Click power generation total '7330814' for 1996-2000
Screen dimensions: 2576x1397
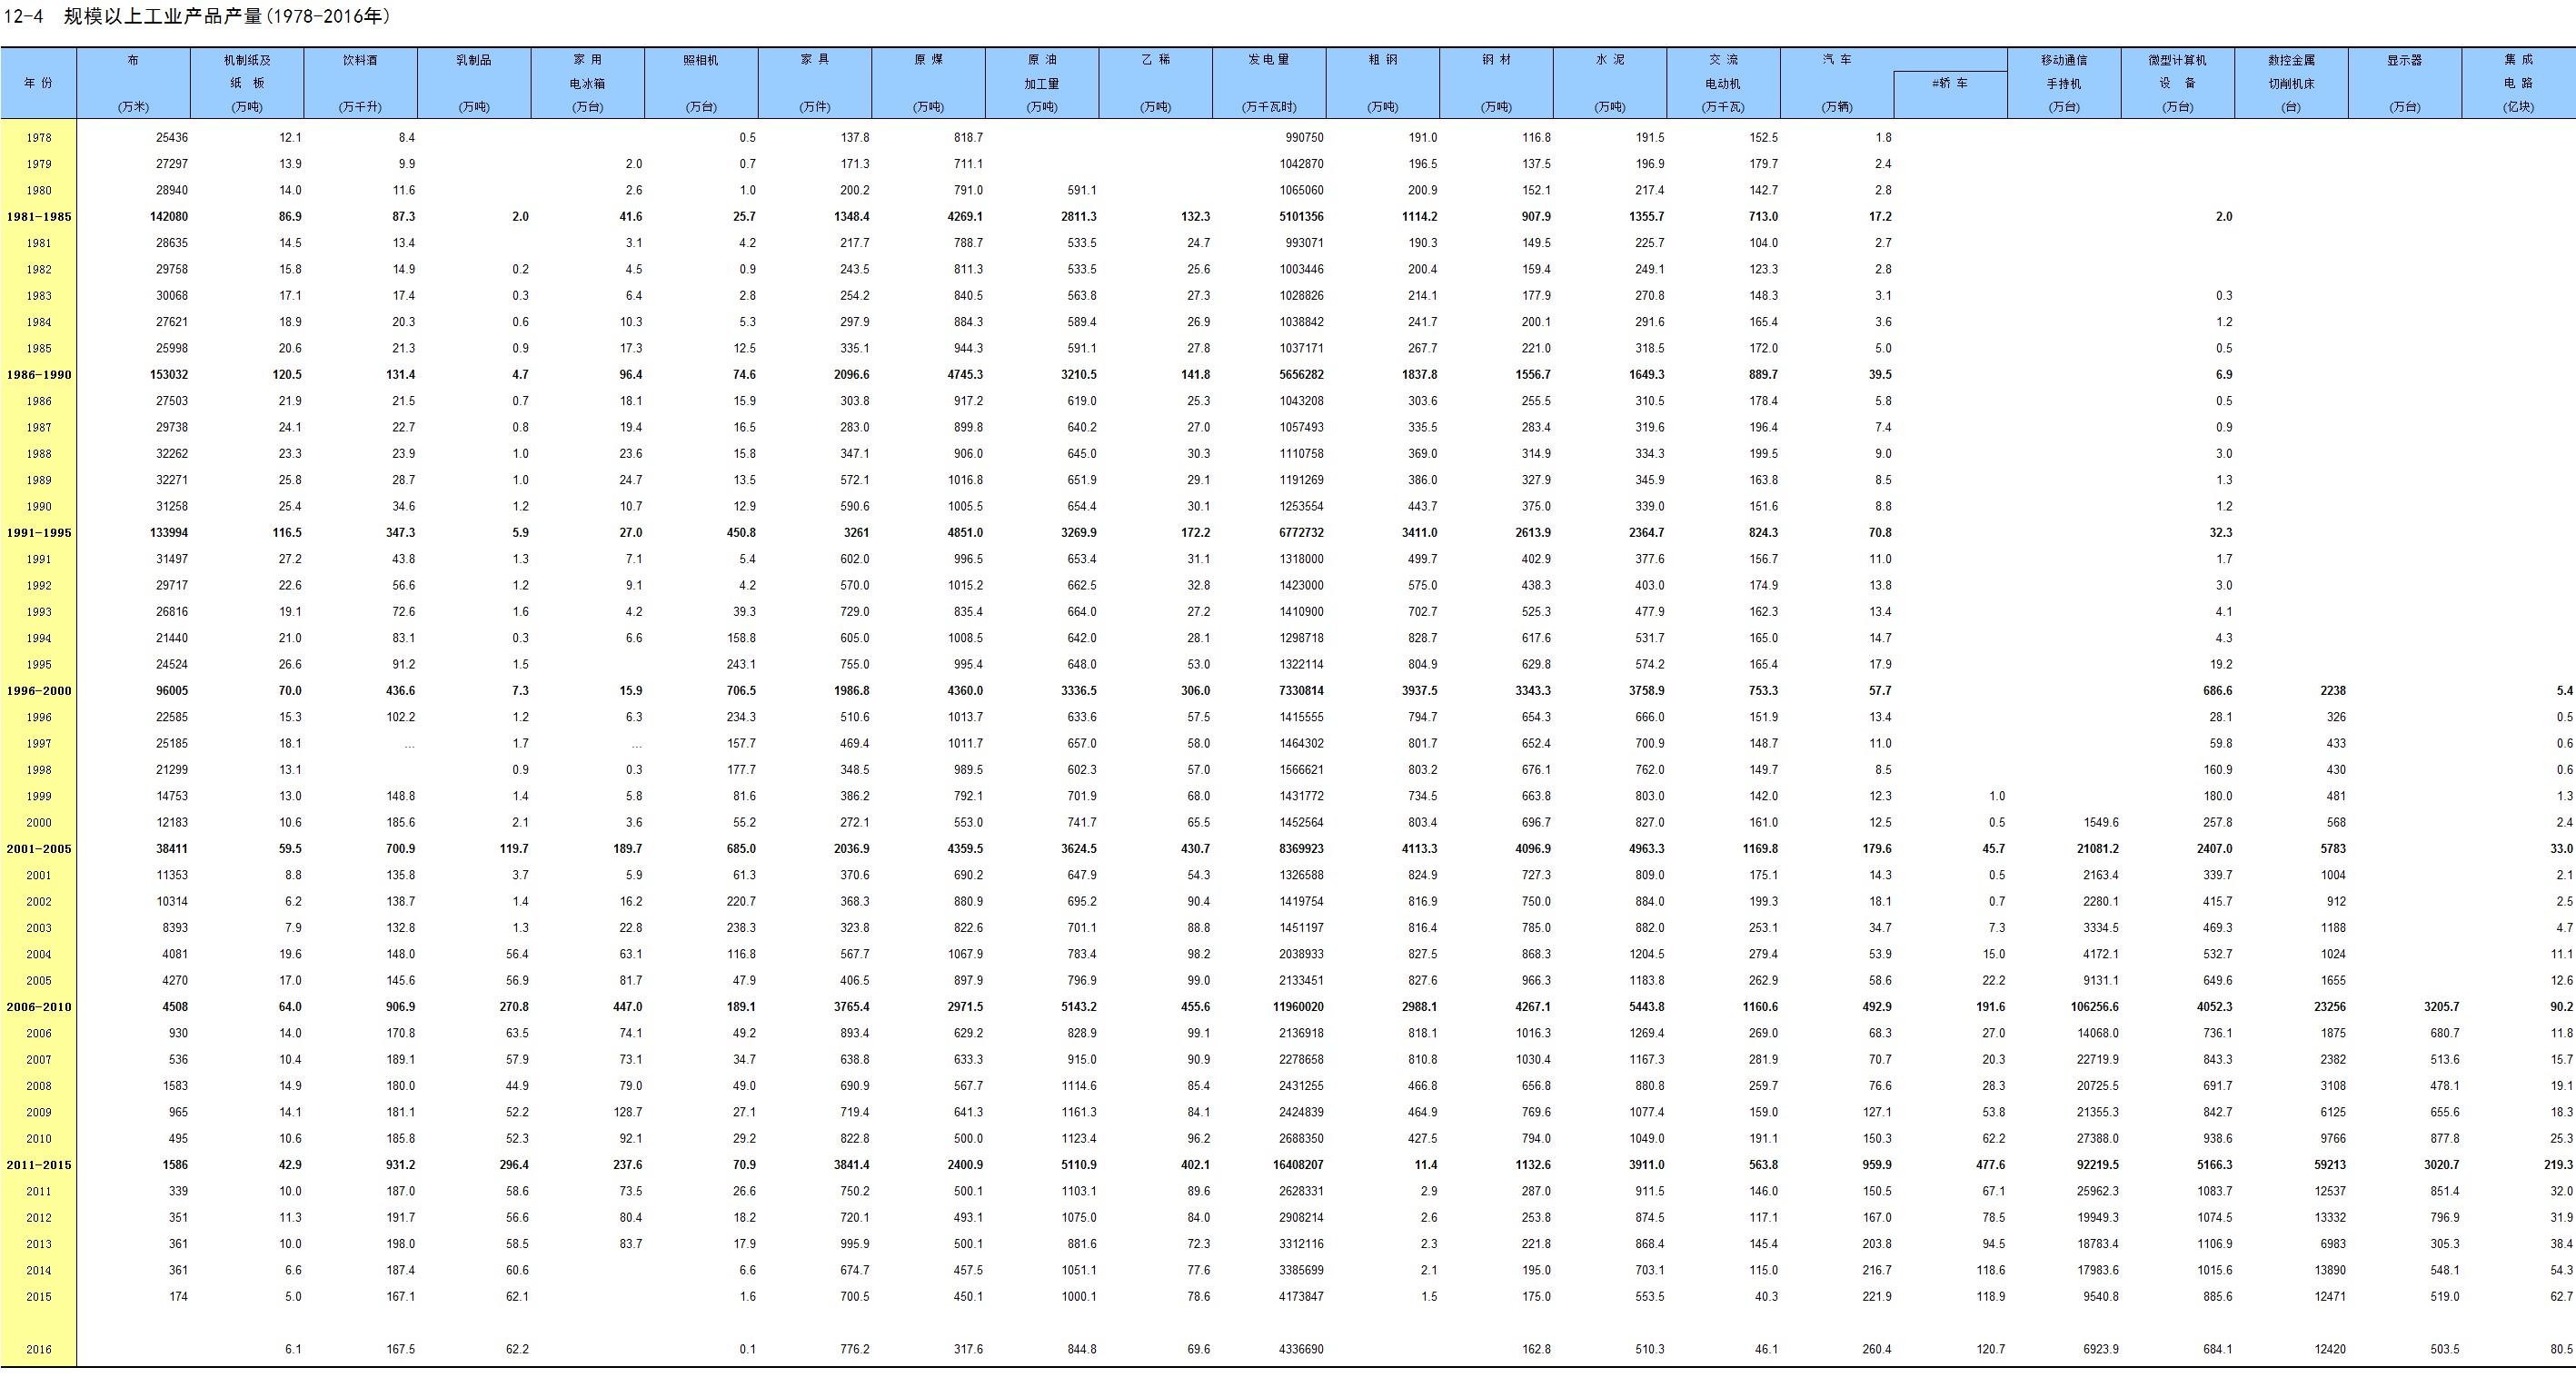click(1300, 691)
